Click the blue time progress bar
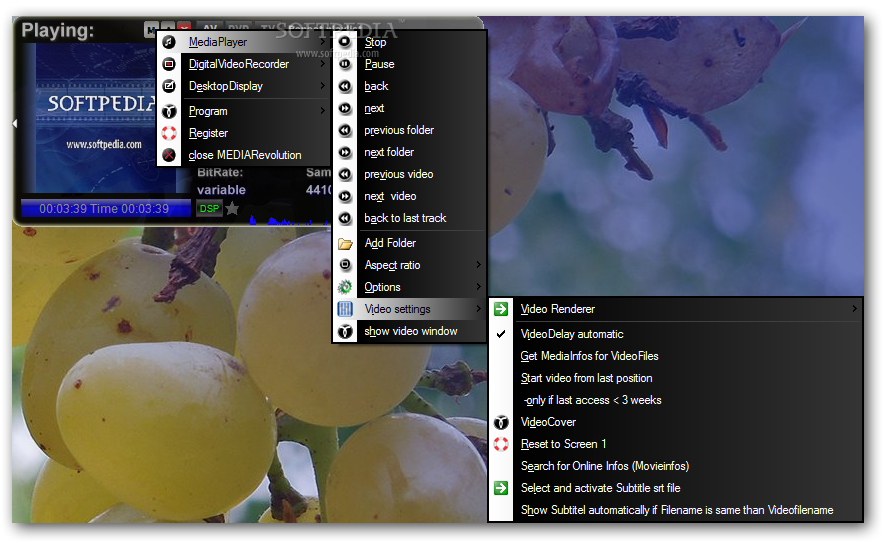Viewport: 884px width, 543px height. (106, 209)
